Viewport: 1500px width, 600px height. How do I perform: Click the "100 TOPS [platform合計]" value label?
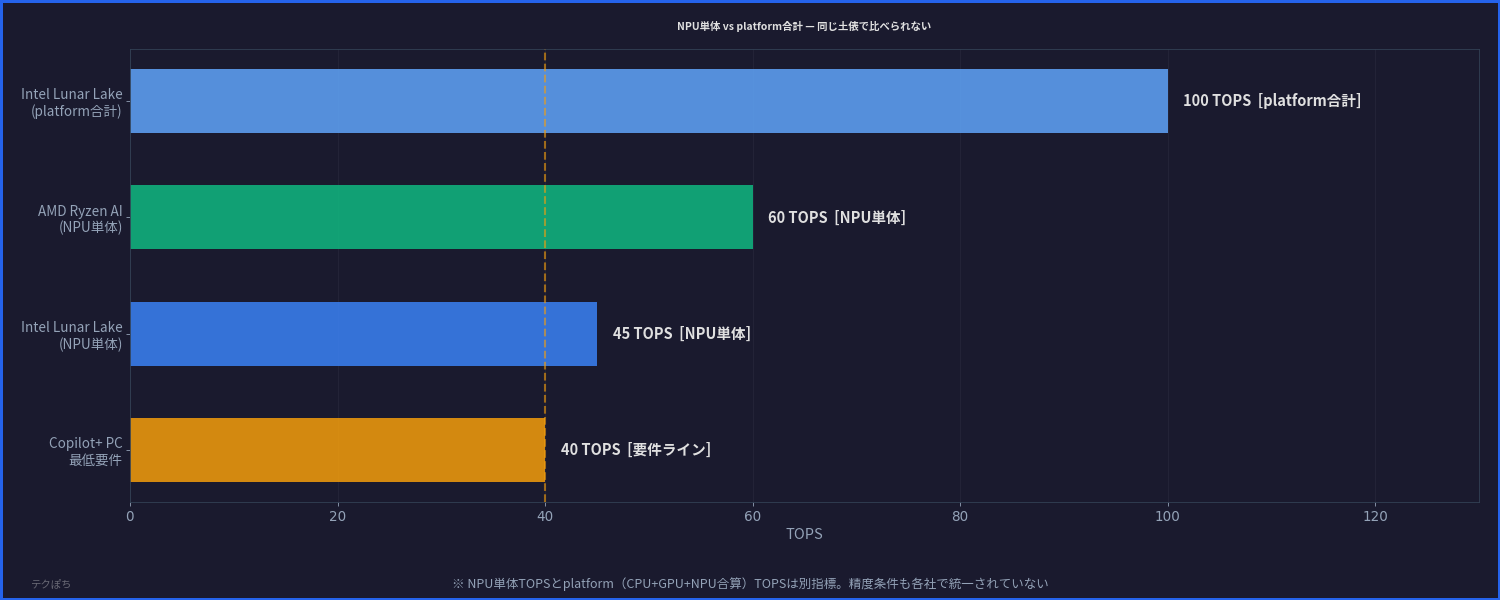1272,101
